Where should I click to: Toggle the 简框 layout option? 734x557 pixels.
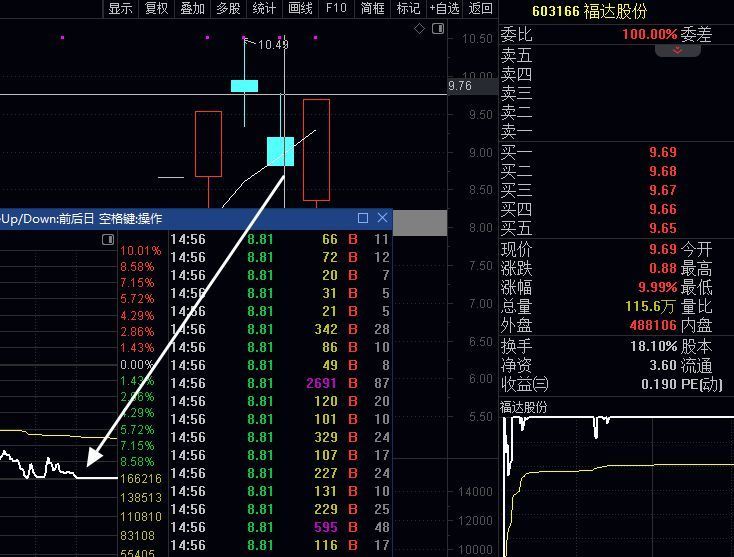click(x=372, y=8)
